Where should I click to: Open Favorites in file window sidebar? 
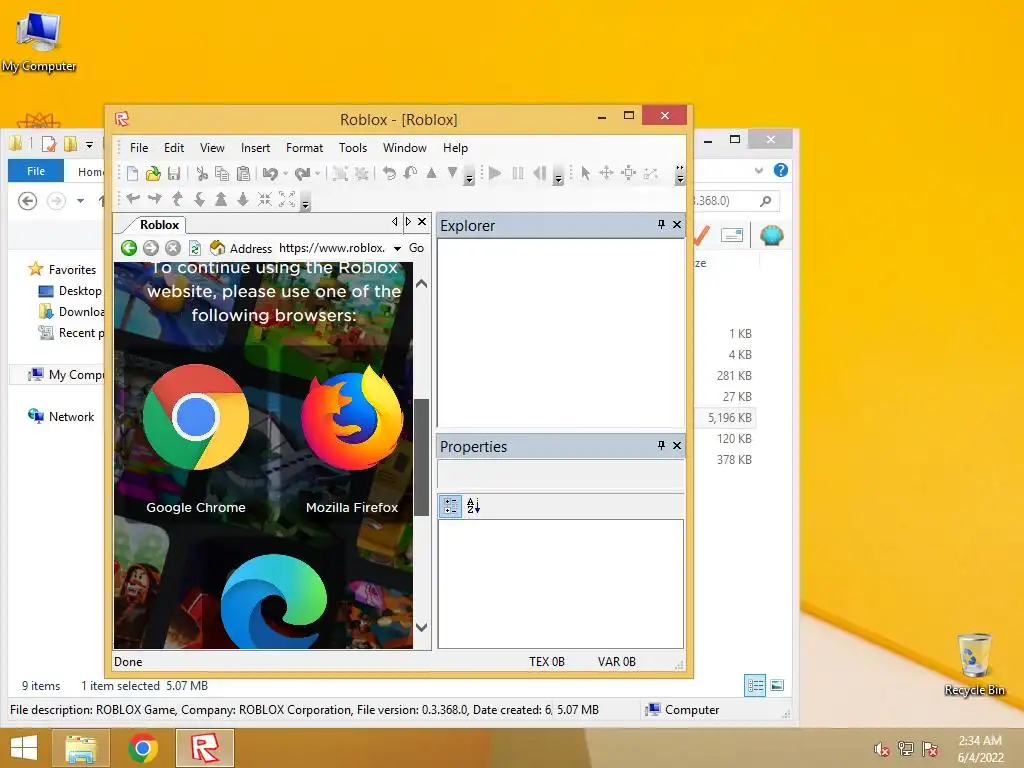click(x=72, y=270)
